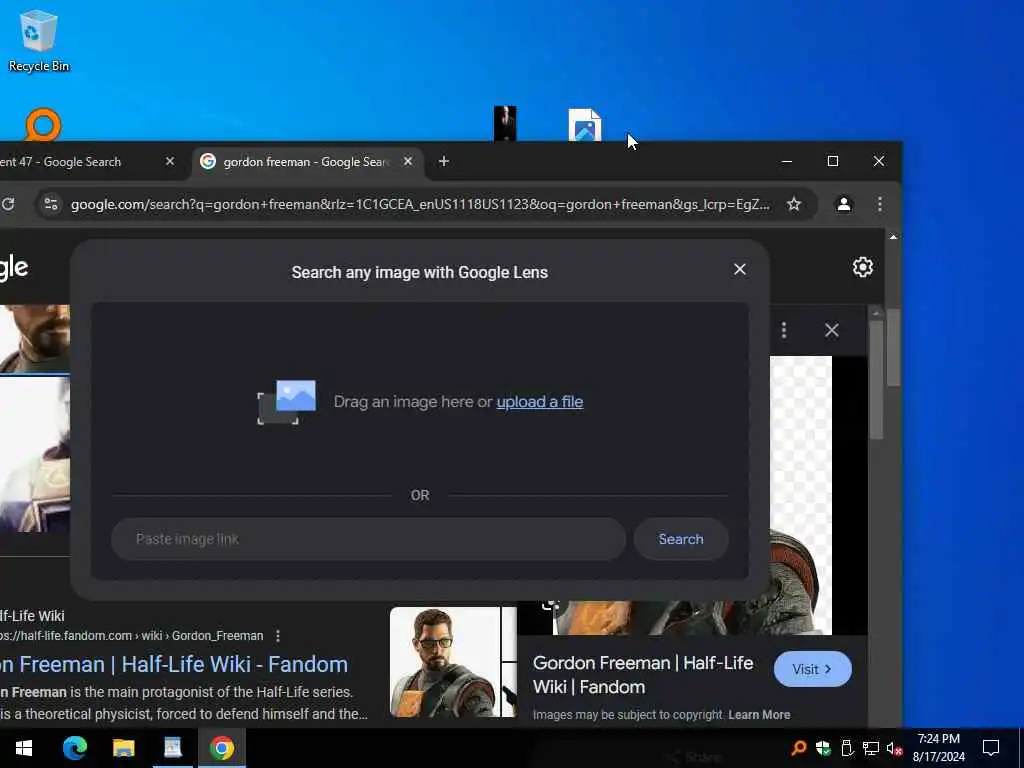Click the Show desktop sliver at taskbar edge
Image resolution: width=1024 pixels, height=768 pixels.
pyautogui.click(x=1021, y=748)
